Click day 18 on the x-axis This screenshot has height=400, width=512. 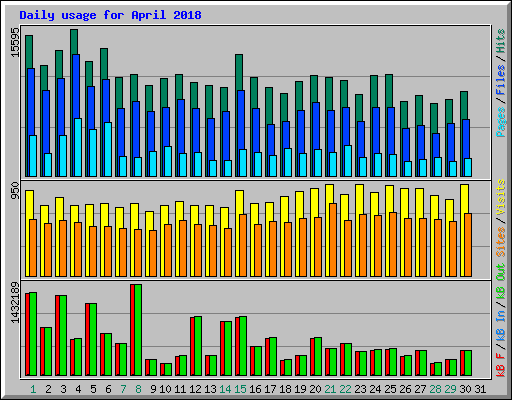pos(285,389)
